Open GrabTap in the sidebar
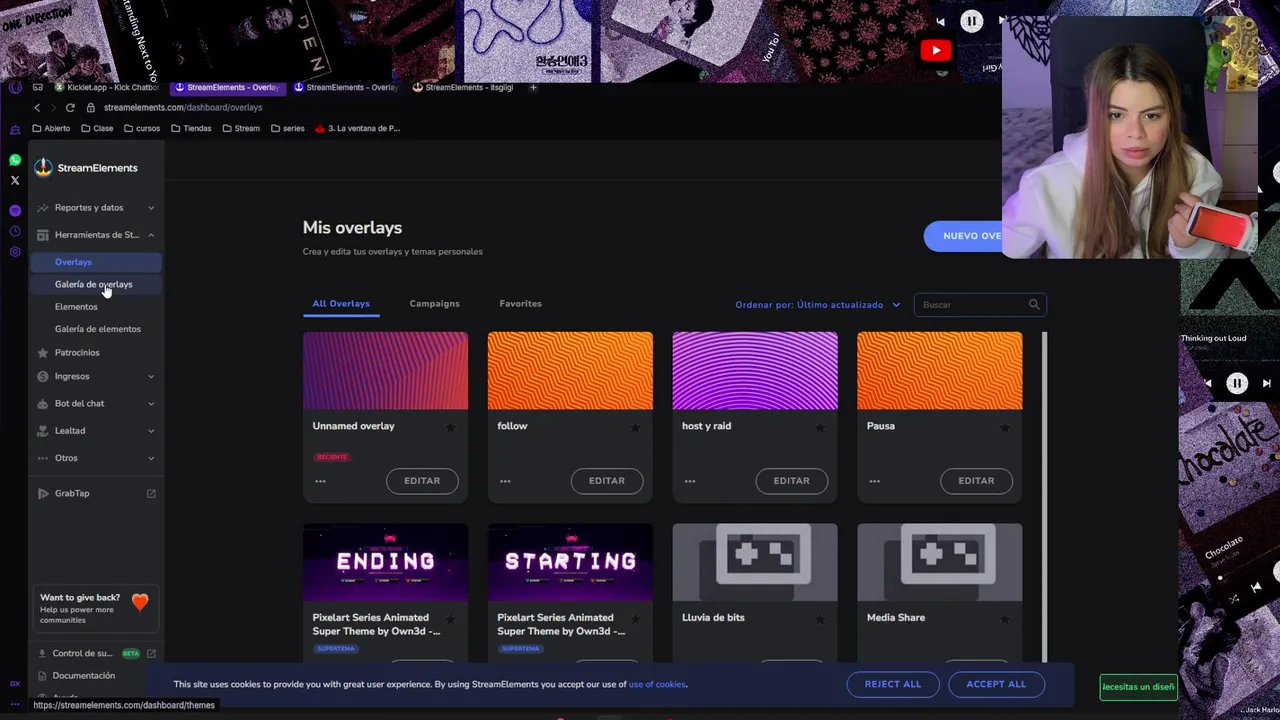 click(x=72, y=493)
